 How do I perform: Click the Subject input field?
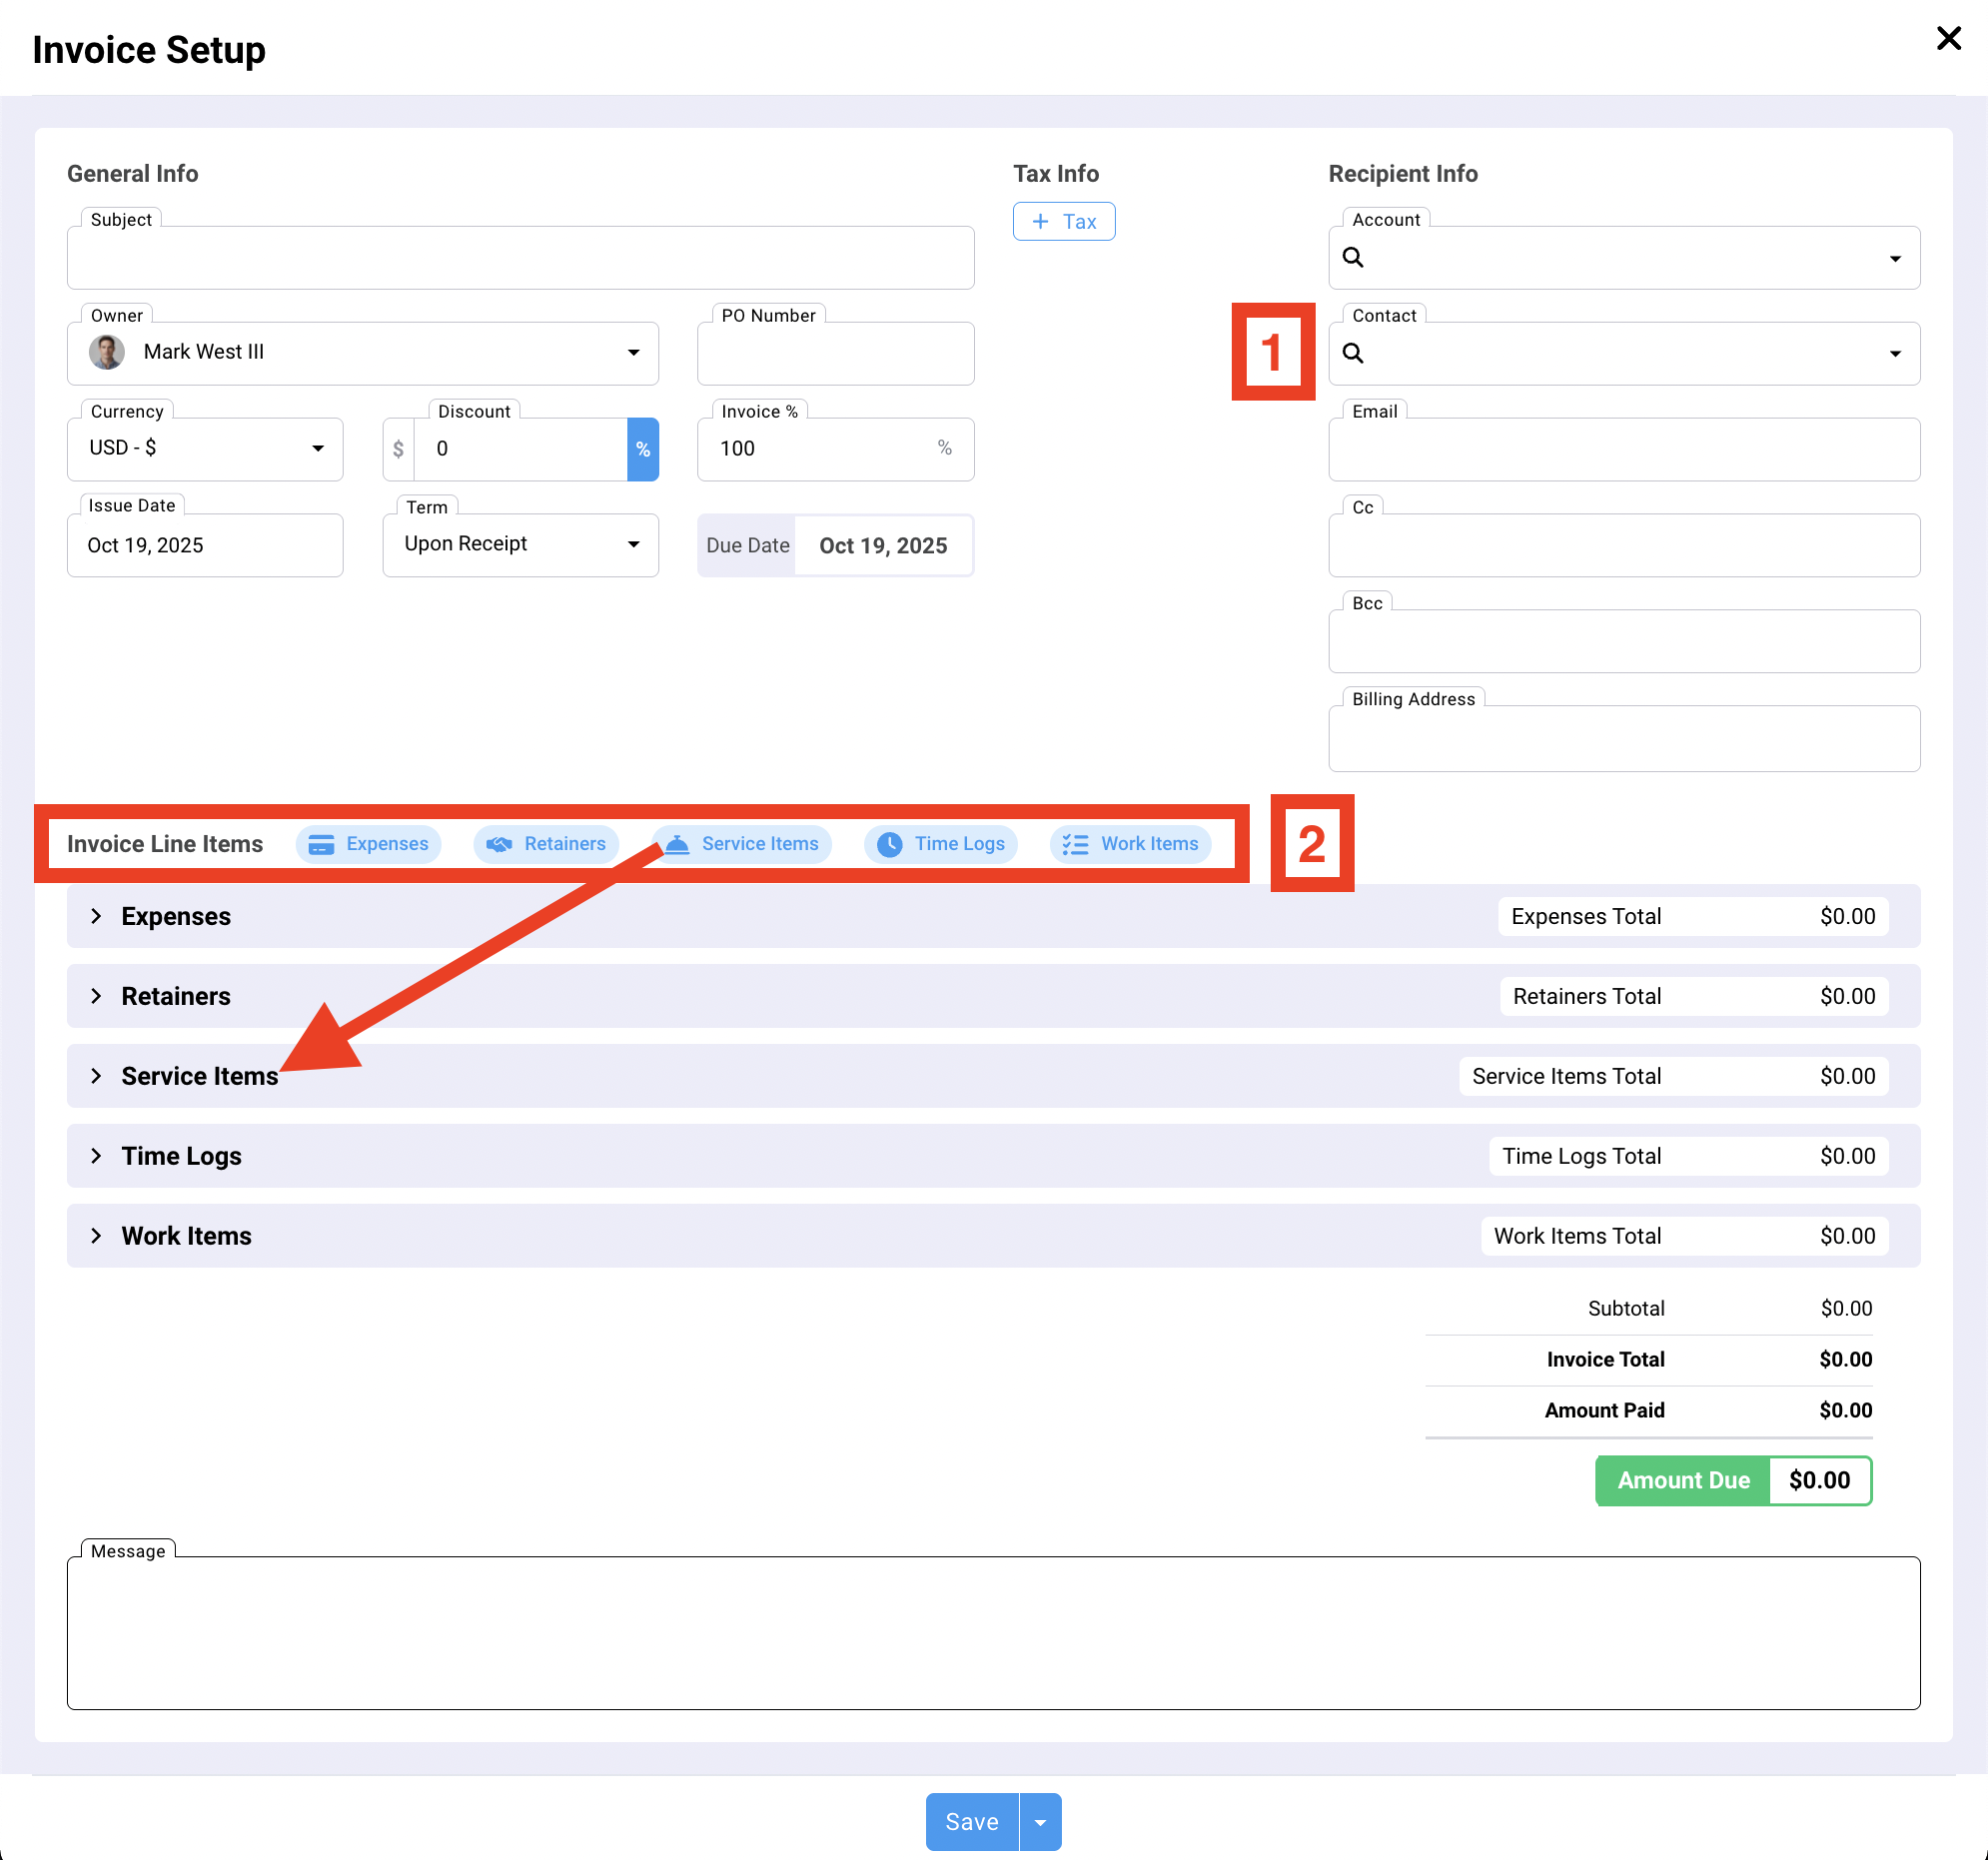pos(520,259)
